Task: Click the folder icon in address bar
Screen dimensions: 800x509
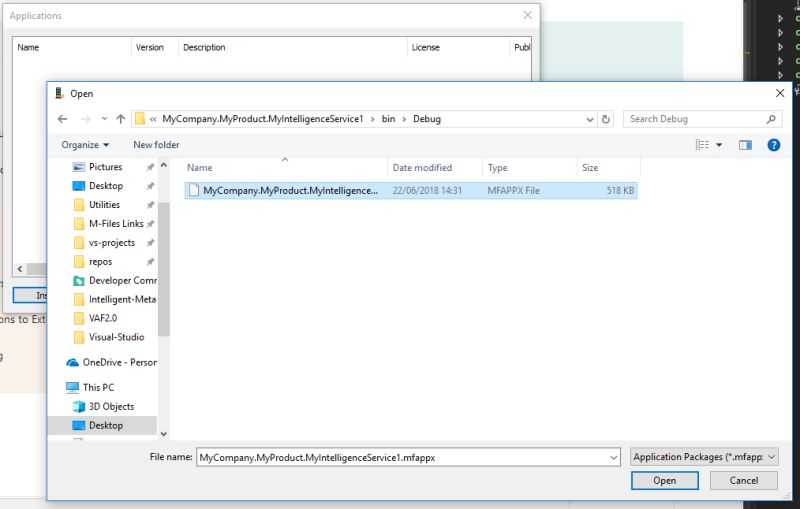Action: pyautogui.click(x=139, y=119)
